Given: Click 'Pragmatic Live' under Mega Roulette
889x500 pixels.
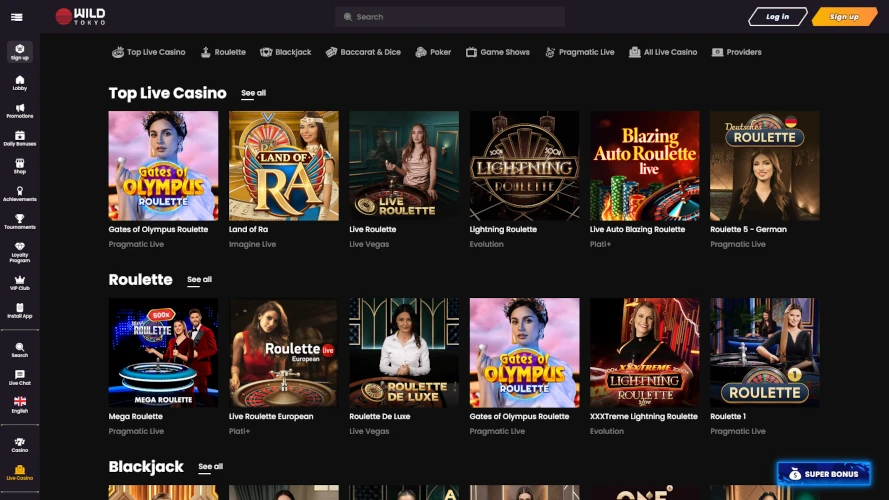Looking at the screenshot, I should (x=136, y=431).
